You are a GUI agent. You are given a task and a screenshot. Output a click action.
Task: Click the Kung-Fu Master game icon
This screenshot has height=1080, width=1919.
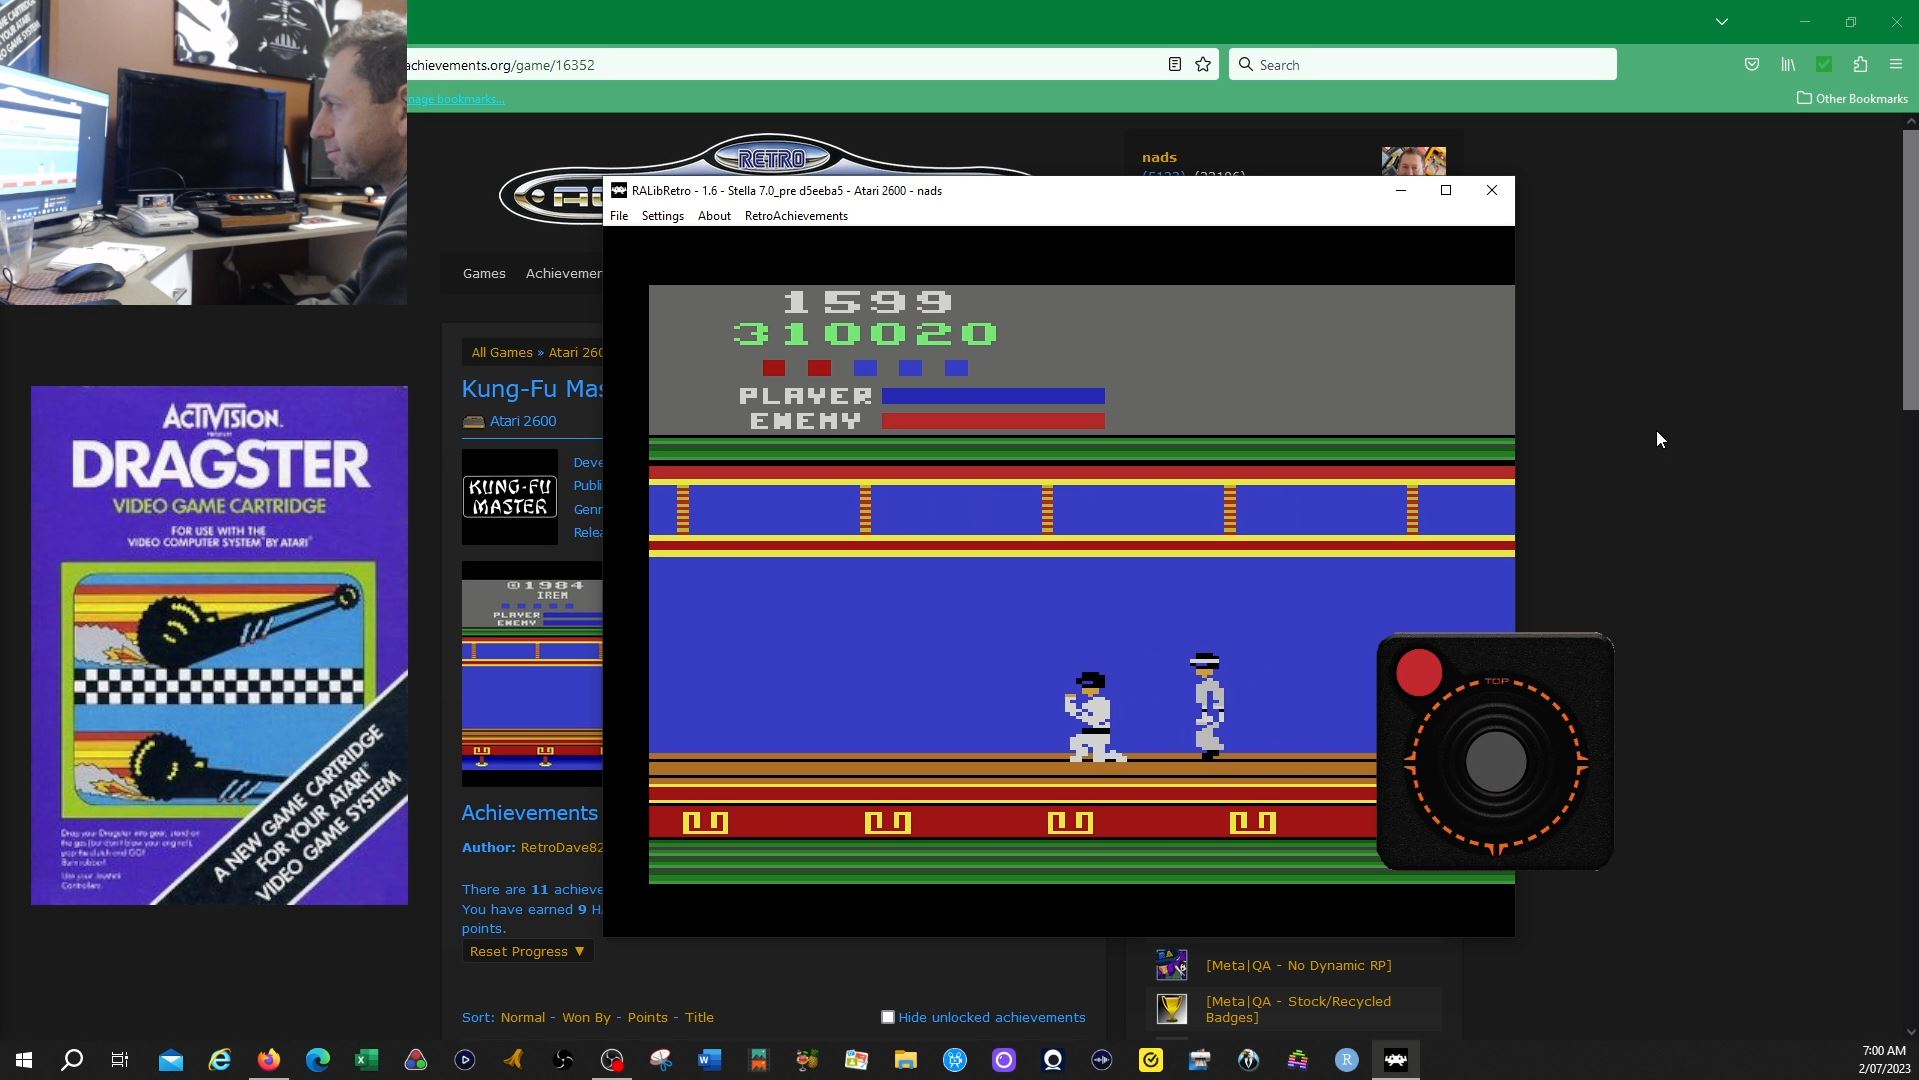pos(510,497)
